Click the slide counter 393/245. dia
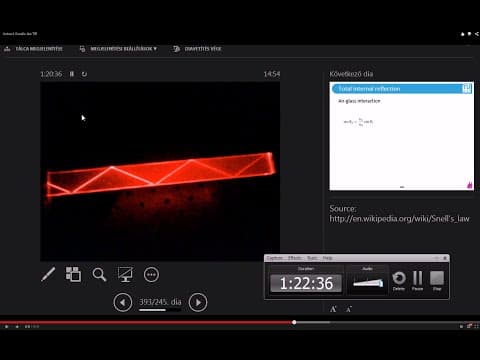 pos(160,302)
